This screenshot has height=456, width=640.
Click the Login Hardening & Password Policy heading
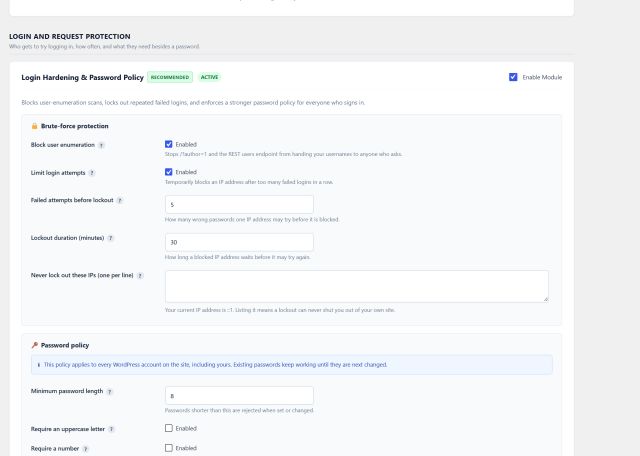tap(82, 78)
